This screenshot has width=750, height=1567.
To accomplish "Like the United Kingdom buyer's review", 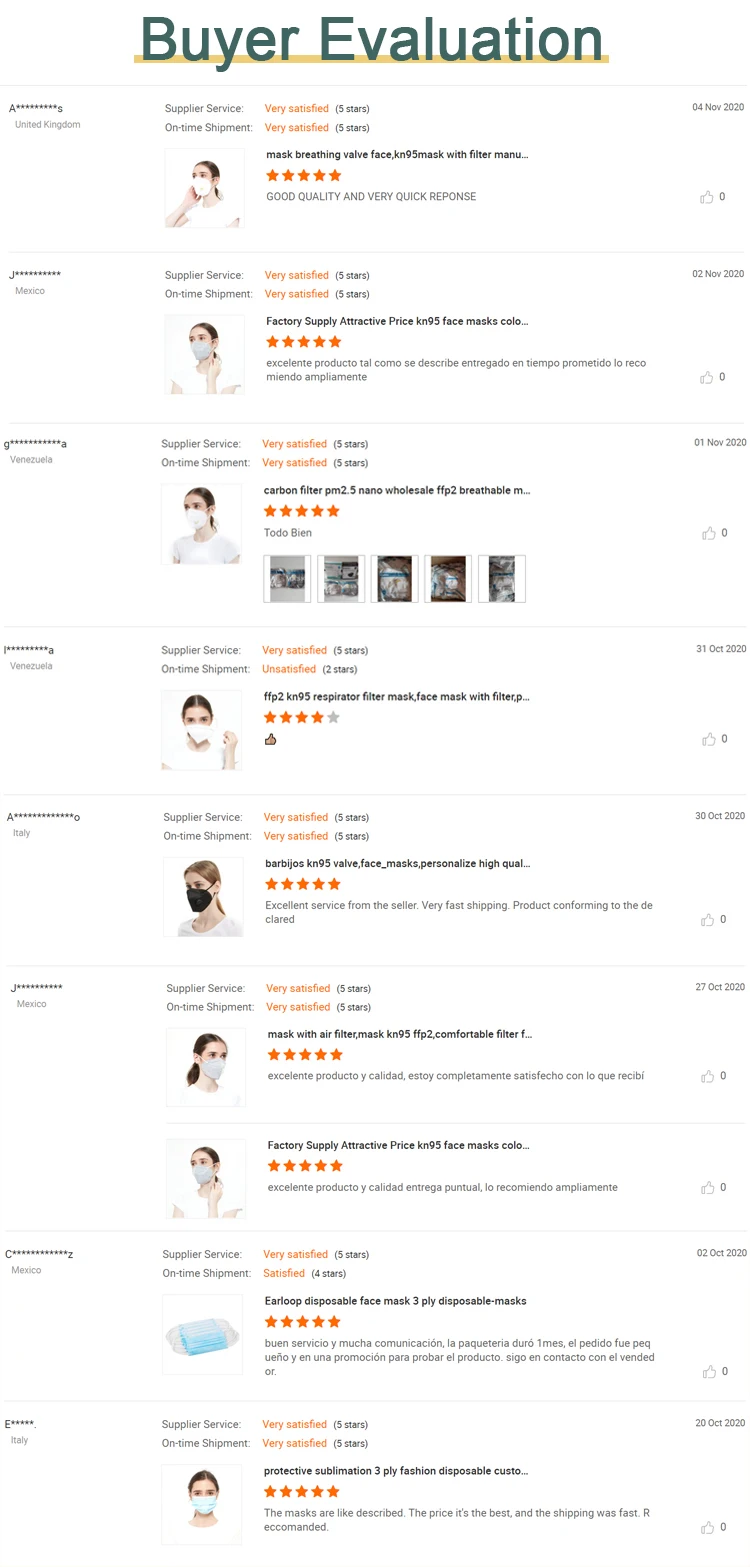I will (x=707, y=197).
